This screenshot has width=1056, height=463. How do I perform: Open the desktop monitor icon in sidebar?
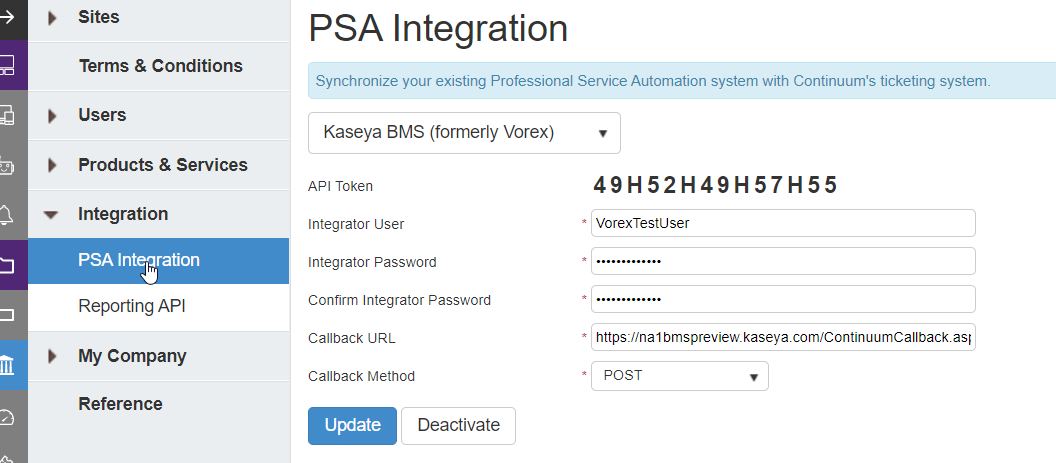click(x=7, y=66)
